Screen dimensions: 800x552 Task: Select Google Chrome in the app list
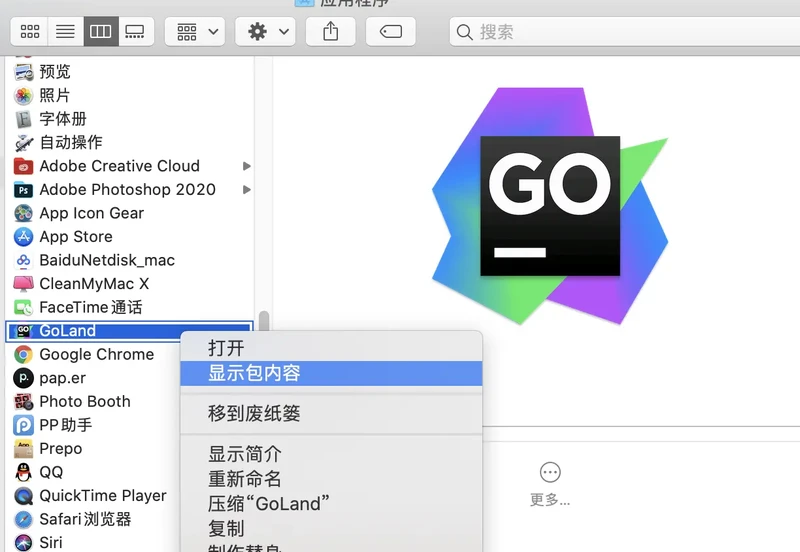[x=96, y=354]
